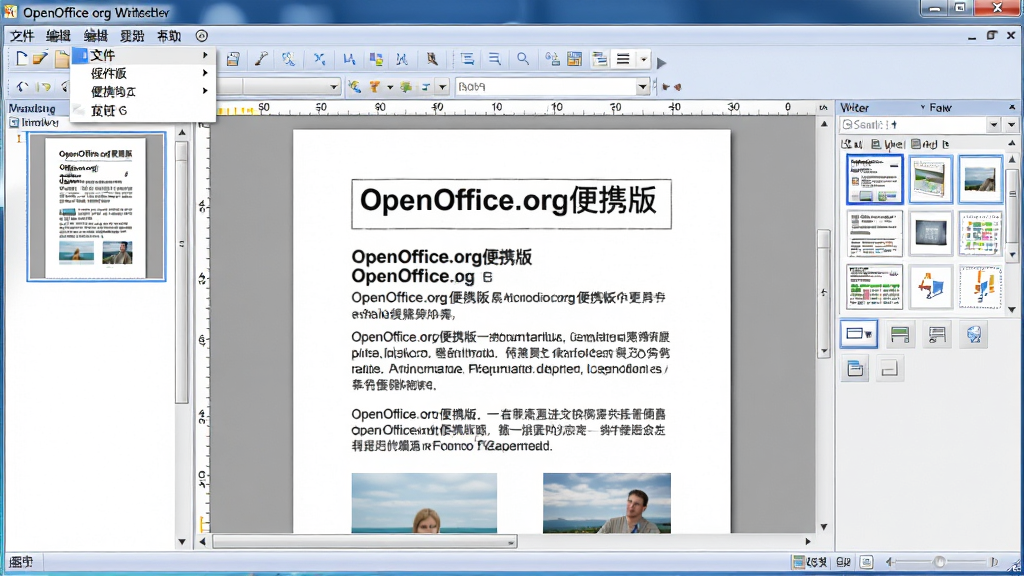Switch to the first tab above the sidebar gallery
1024x576 pixels.
[x=852, y=144]
